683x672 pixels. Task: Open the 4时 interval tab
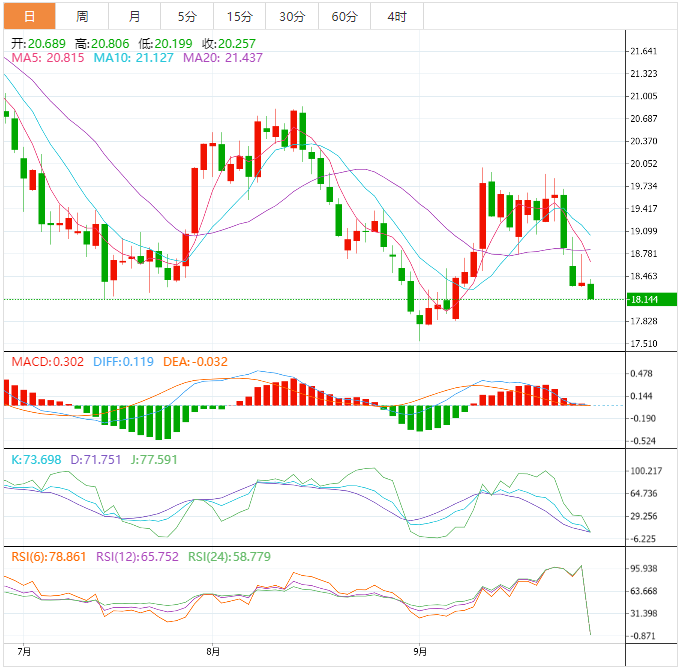397,17
